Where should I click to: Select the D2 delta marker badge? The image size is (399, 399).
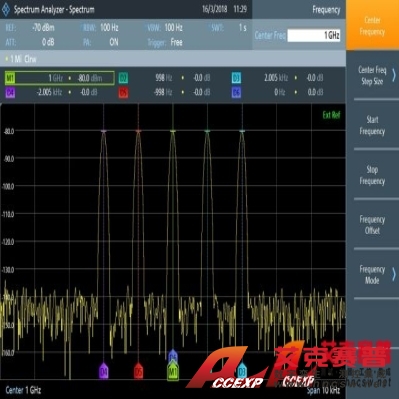tap(123, 78)
